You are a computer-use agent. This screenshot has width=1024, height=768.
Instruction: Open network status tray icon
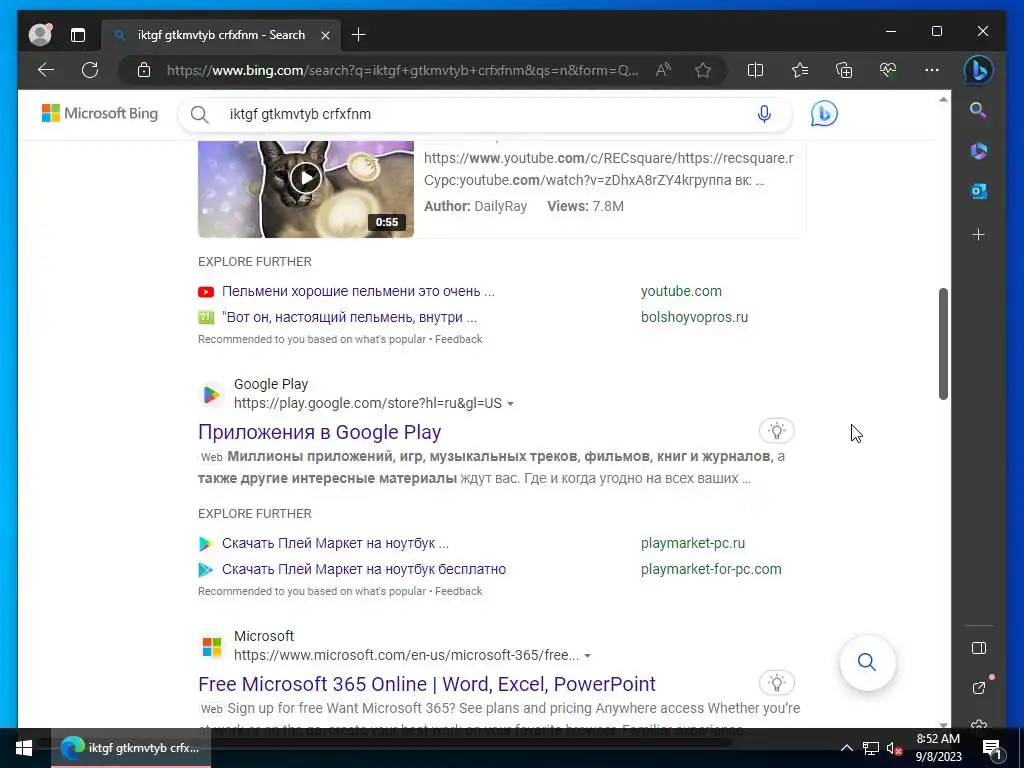tap(871, 748)
